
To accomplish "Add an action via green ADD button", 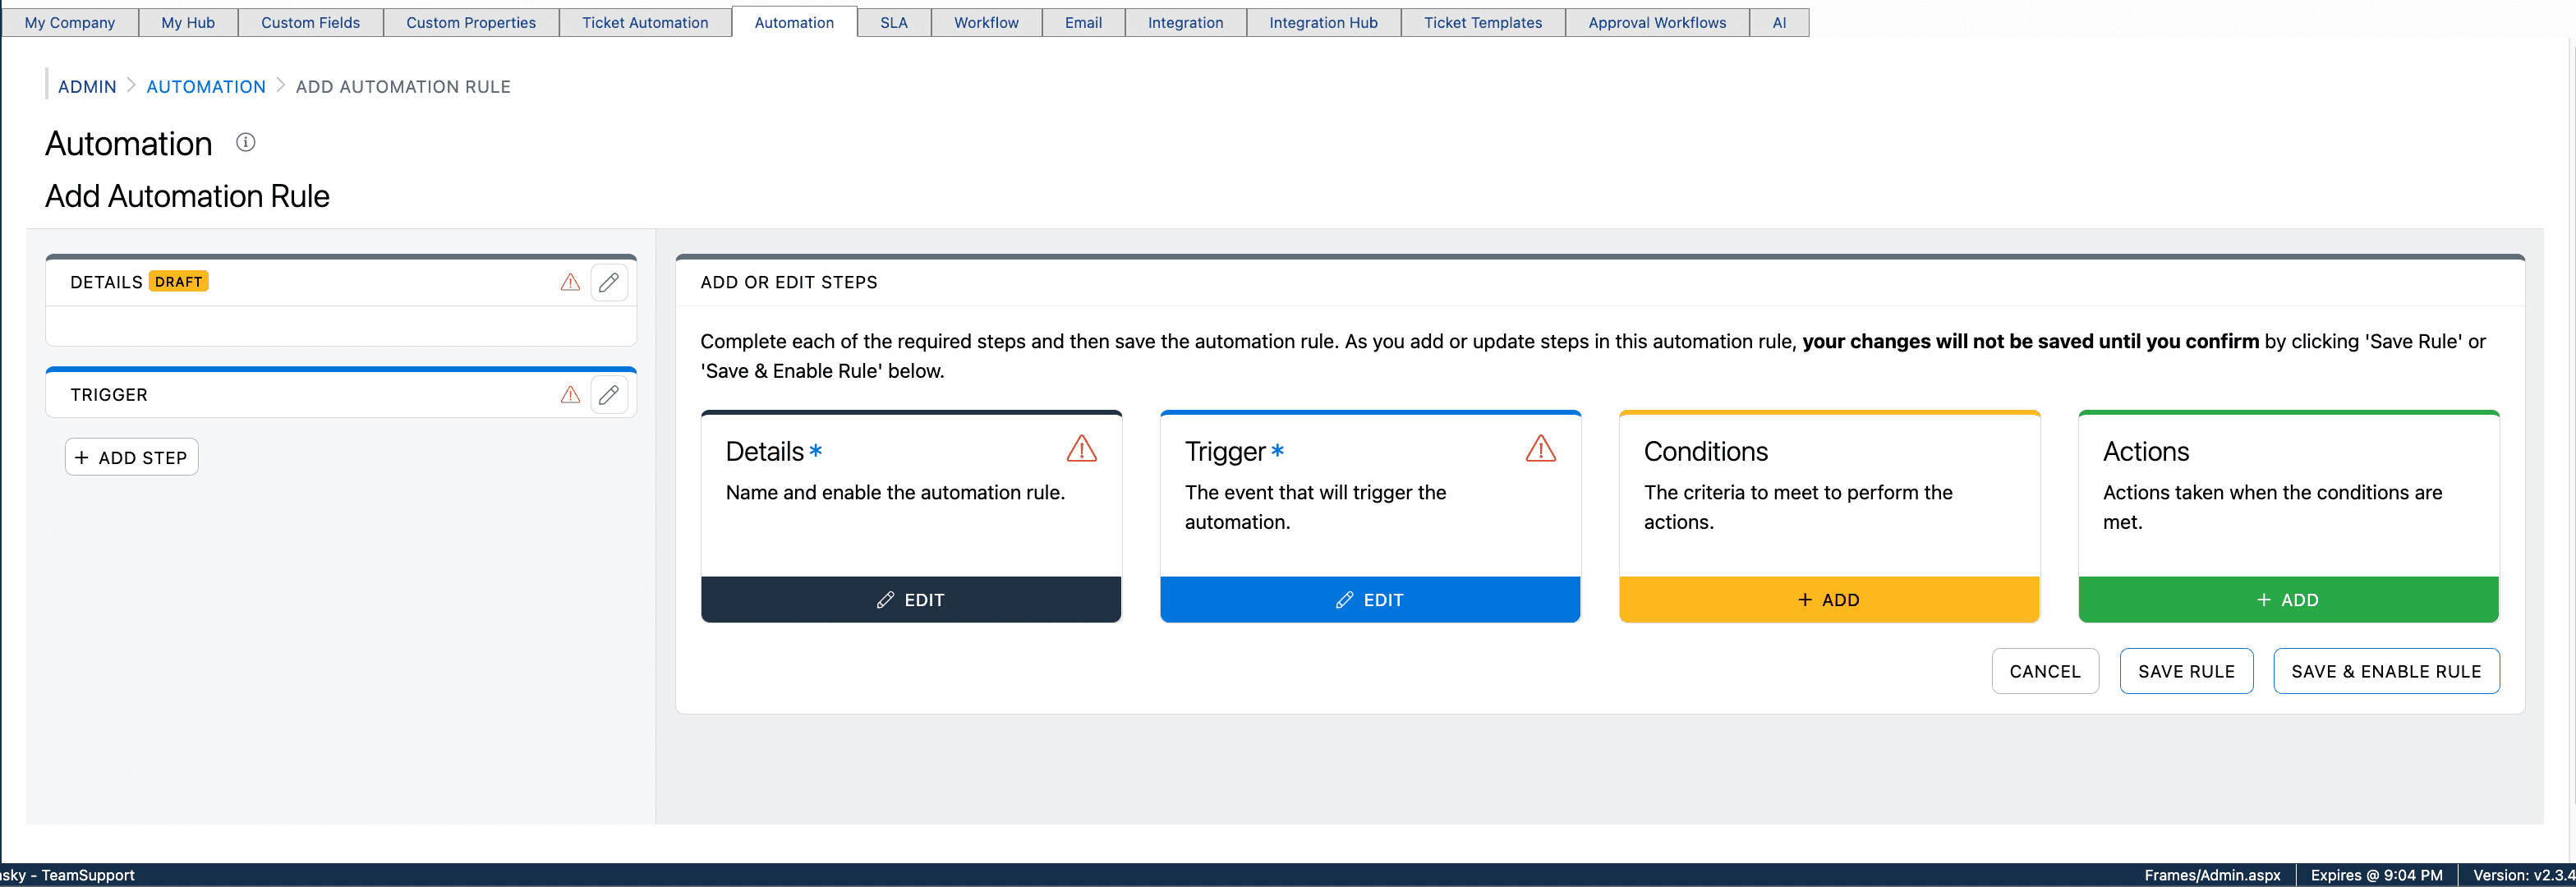I will point(2288,599).
